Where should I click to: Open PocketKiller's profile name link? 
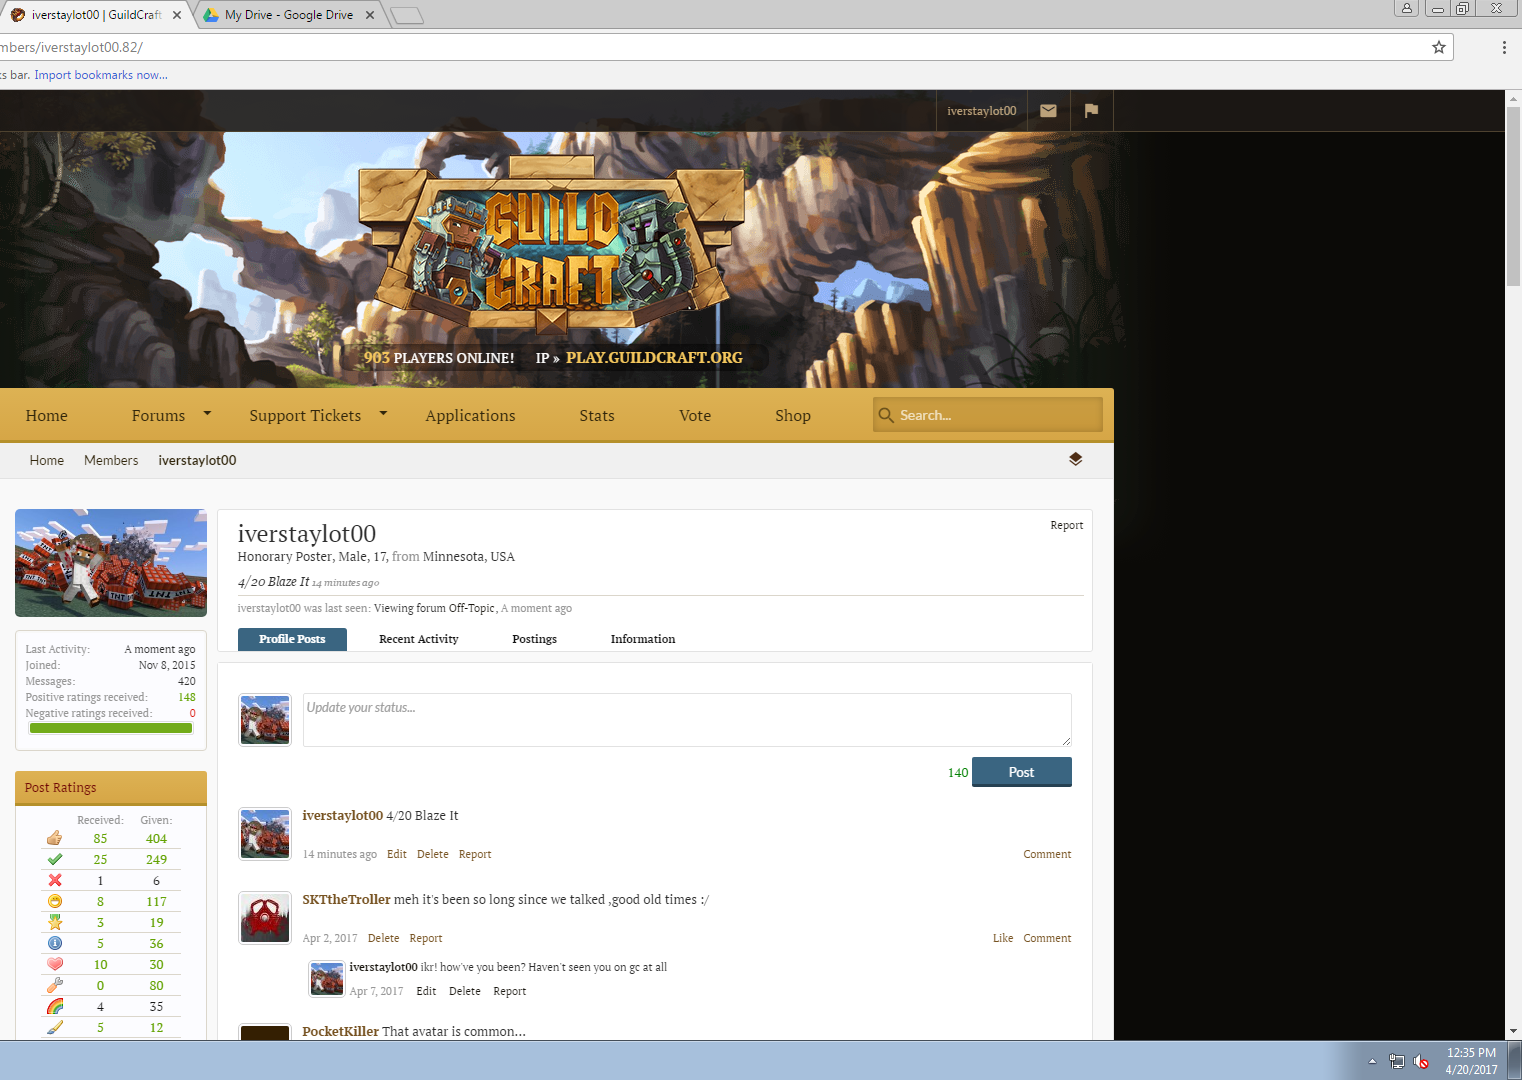click(340, 1031)
